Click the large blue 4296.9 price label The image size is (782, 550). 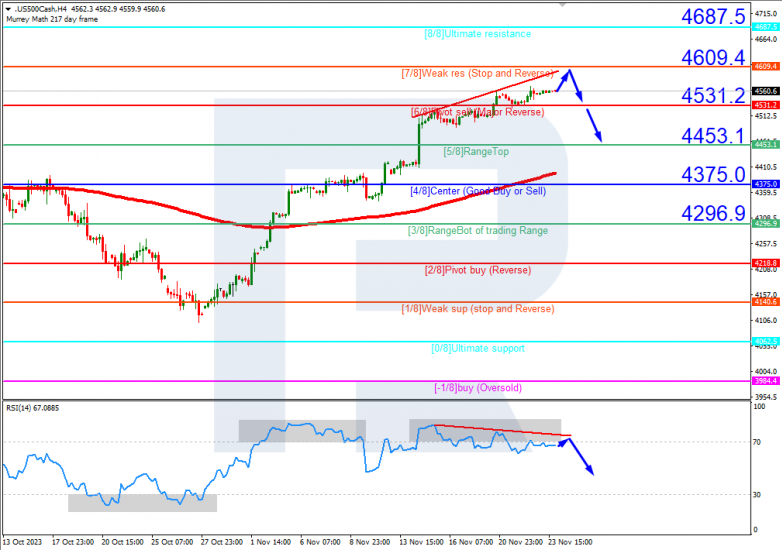[713, 213]
